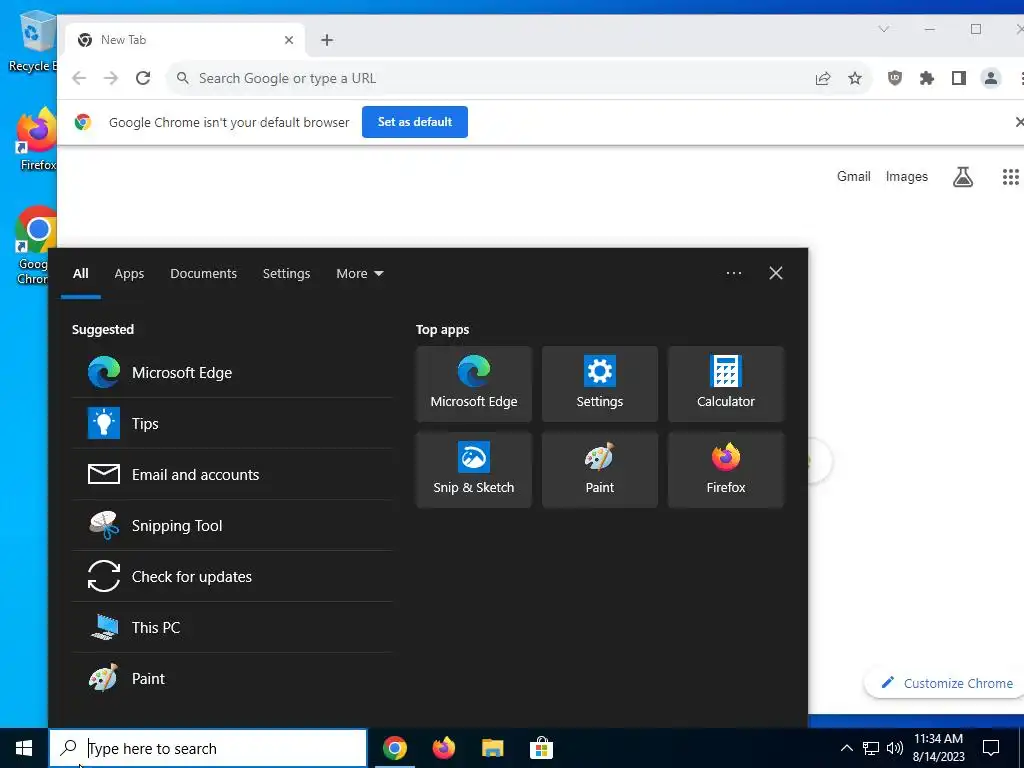Open Search Labs flask icon
This screenshot has height=768, width=1024.
pyautogui.click(x=963, y=176)
